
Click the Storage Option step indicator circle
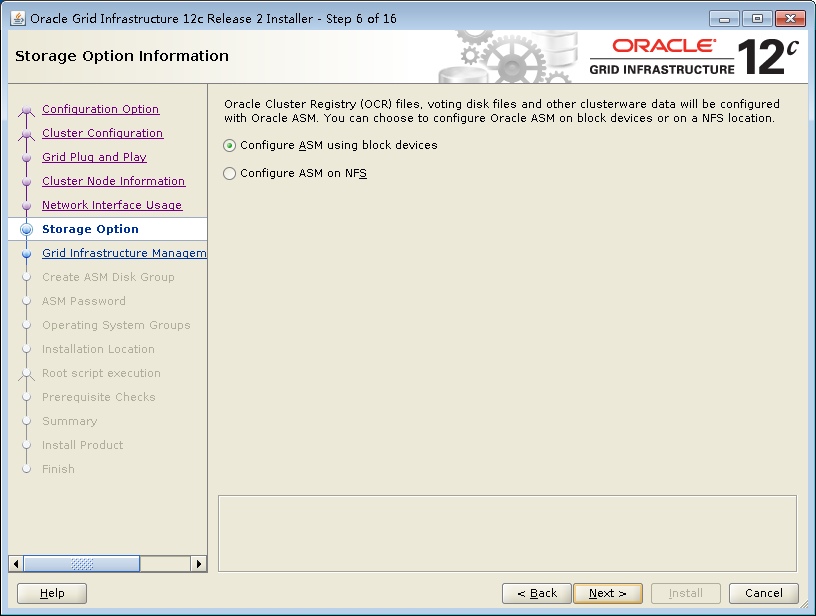coord(27,229)
